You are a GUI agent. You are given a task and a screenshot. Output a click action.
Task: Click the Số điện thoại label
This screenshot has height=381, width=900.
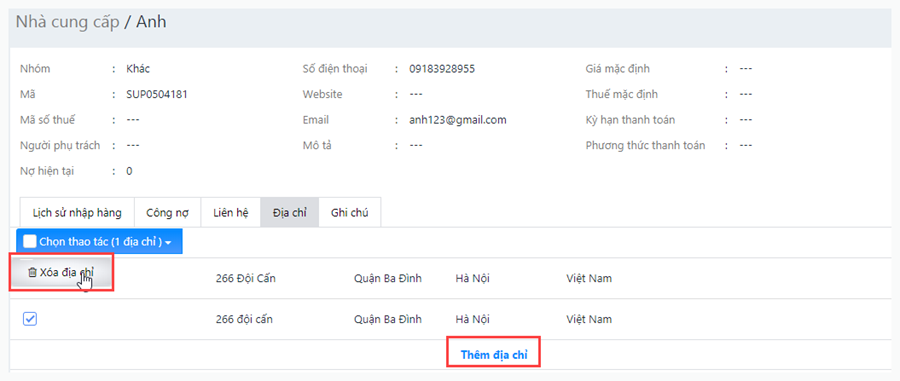pos(335,69)
